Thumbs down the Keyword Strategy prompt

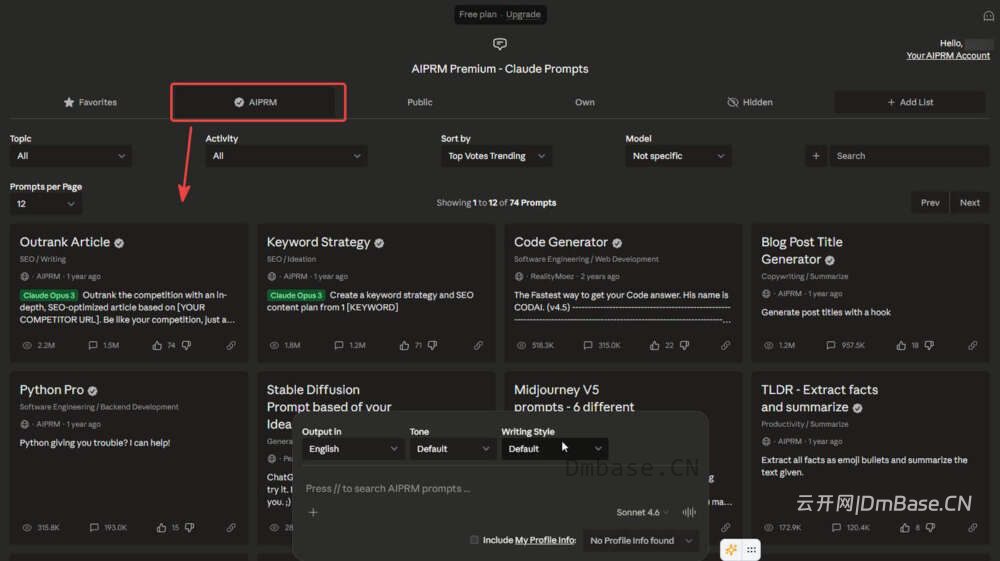tap(432, 345)
